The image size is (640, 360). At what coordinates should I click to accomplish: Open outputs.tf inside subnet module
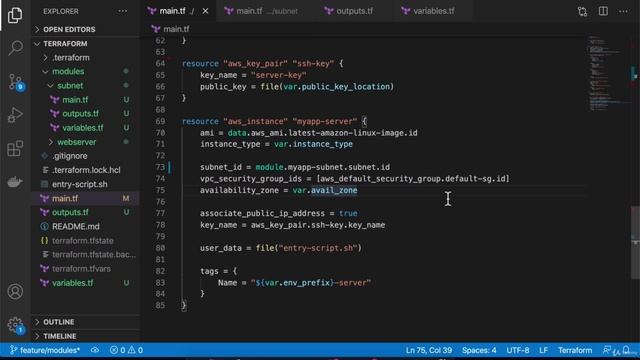coord(85,114)
